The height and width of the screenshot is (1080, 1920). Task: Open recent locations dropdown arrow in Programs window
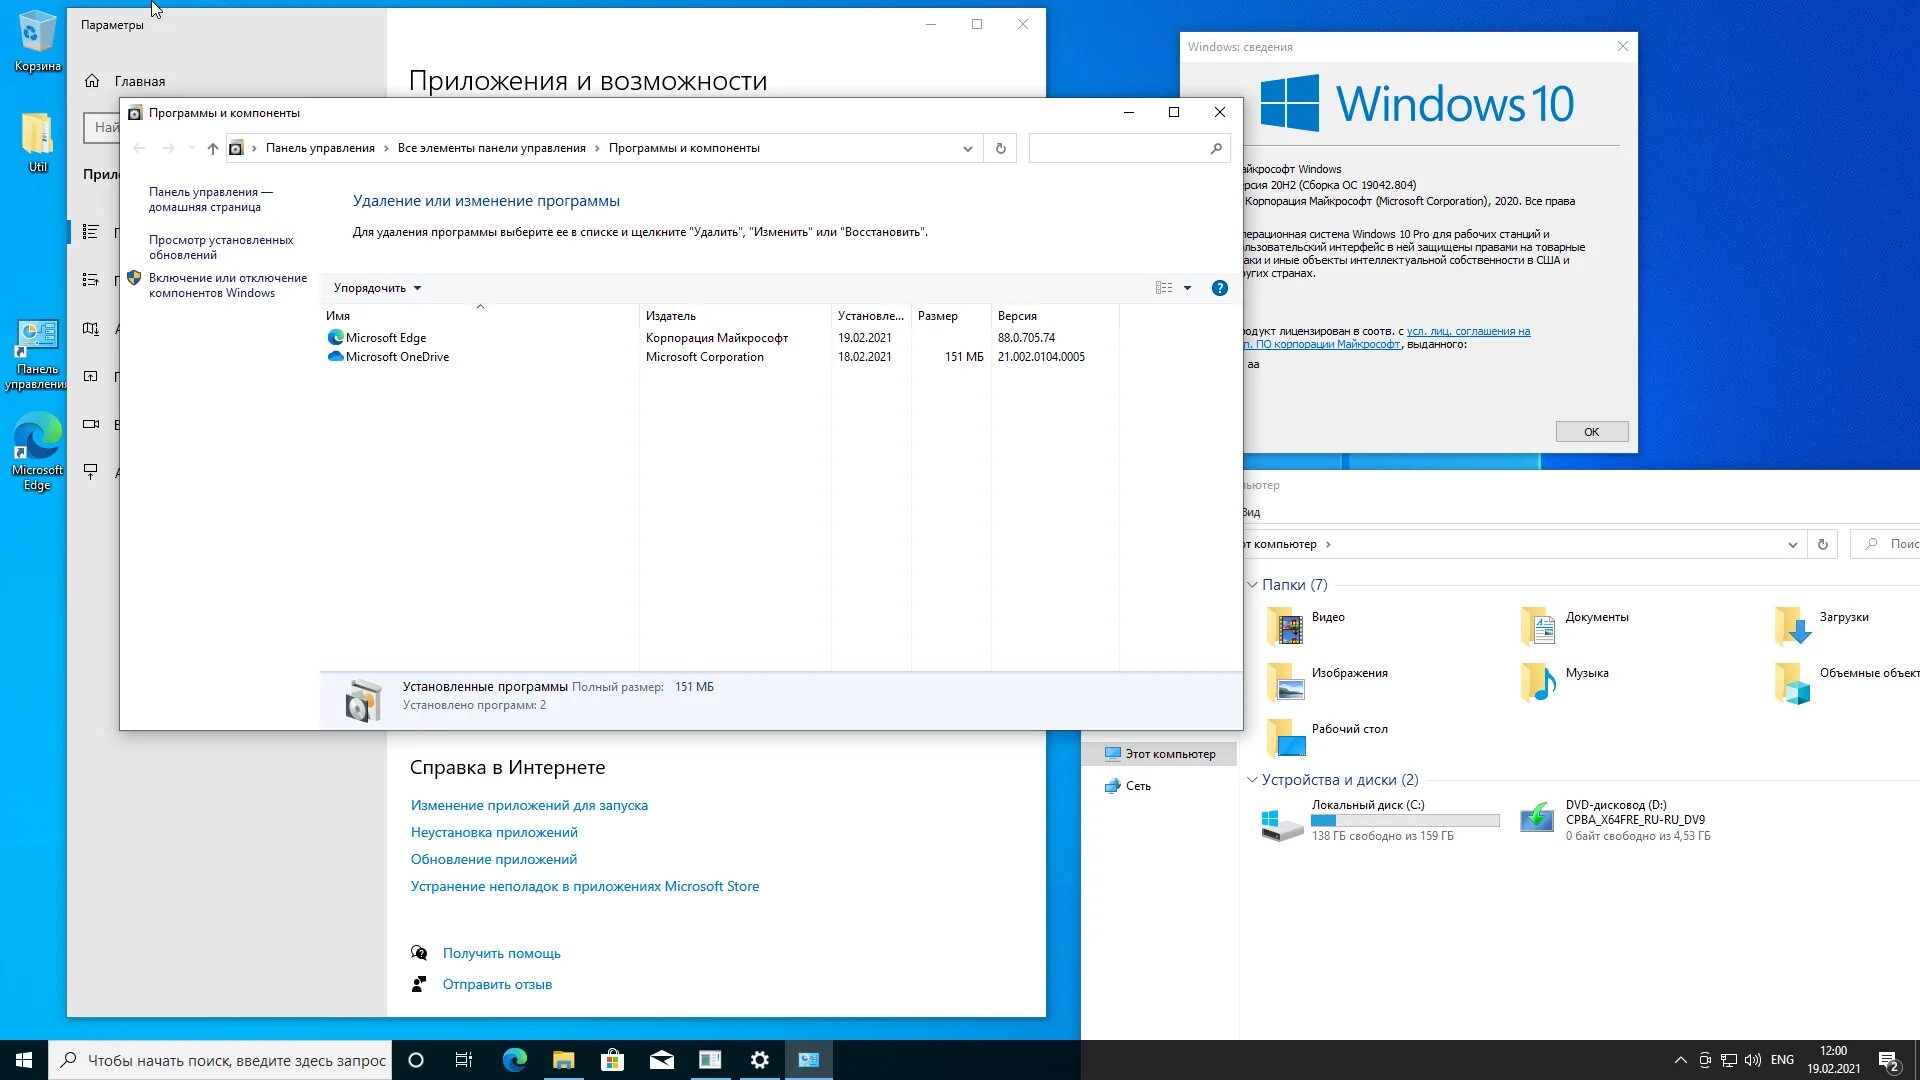192,148
